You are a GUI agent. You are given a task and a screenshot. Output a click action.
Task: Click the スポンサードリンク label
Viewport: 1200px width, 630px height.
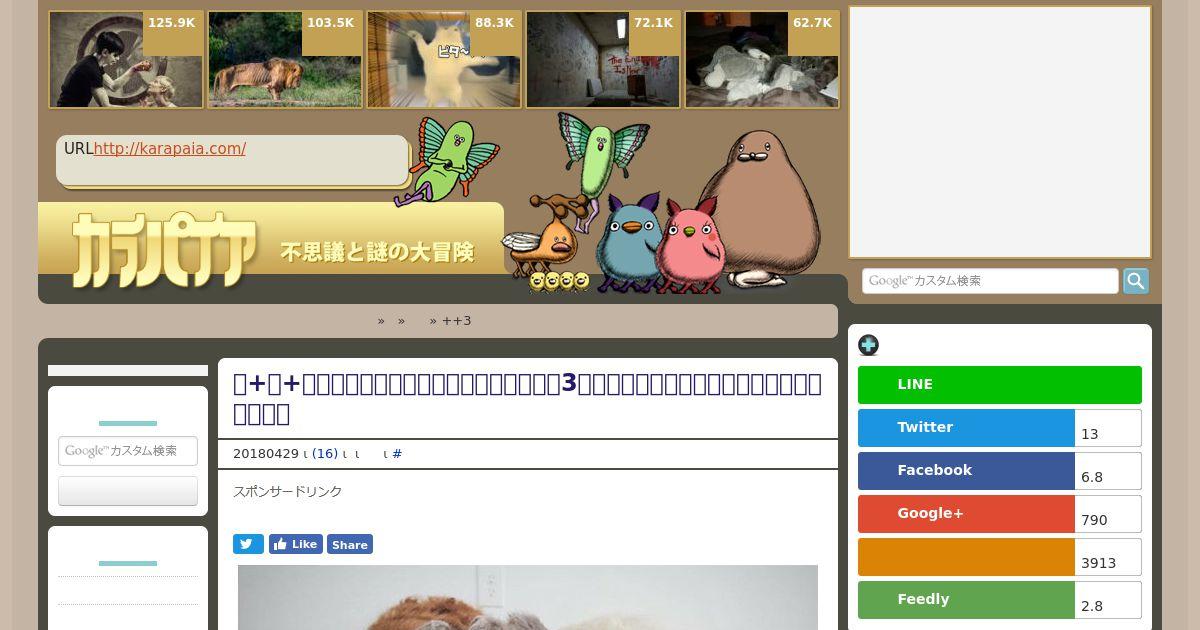click(288, 492)
